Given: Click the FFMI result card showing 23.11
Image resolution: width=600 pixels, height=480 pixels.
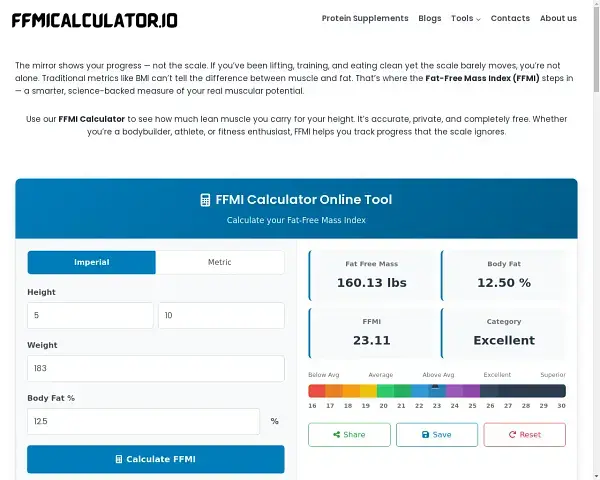Looking at the screenshot, I should point(372,332).
